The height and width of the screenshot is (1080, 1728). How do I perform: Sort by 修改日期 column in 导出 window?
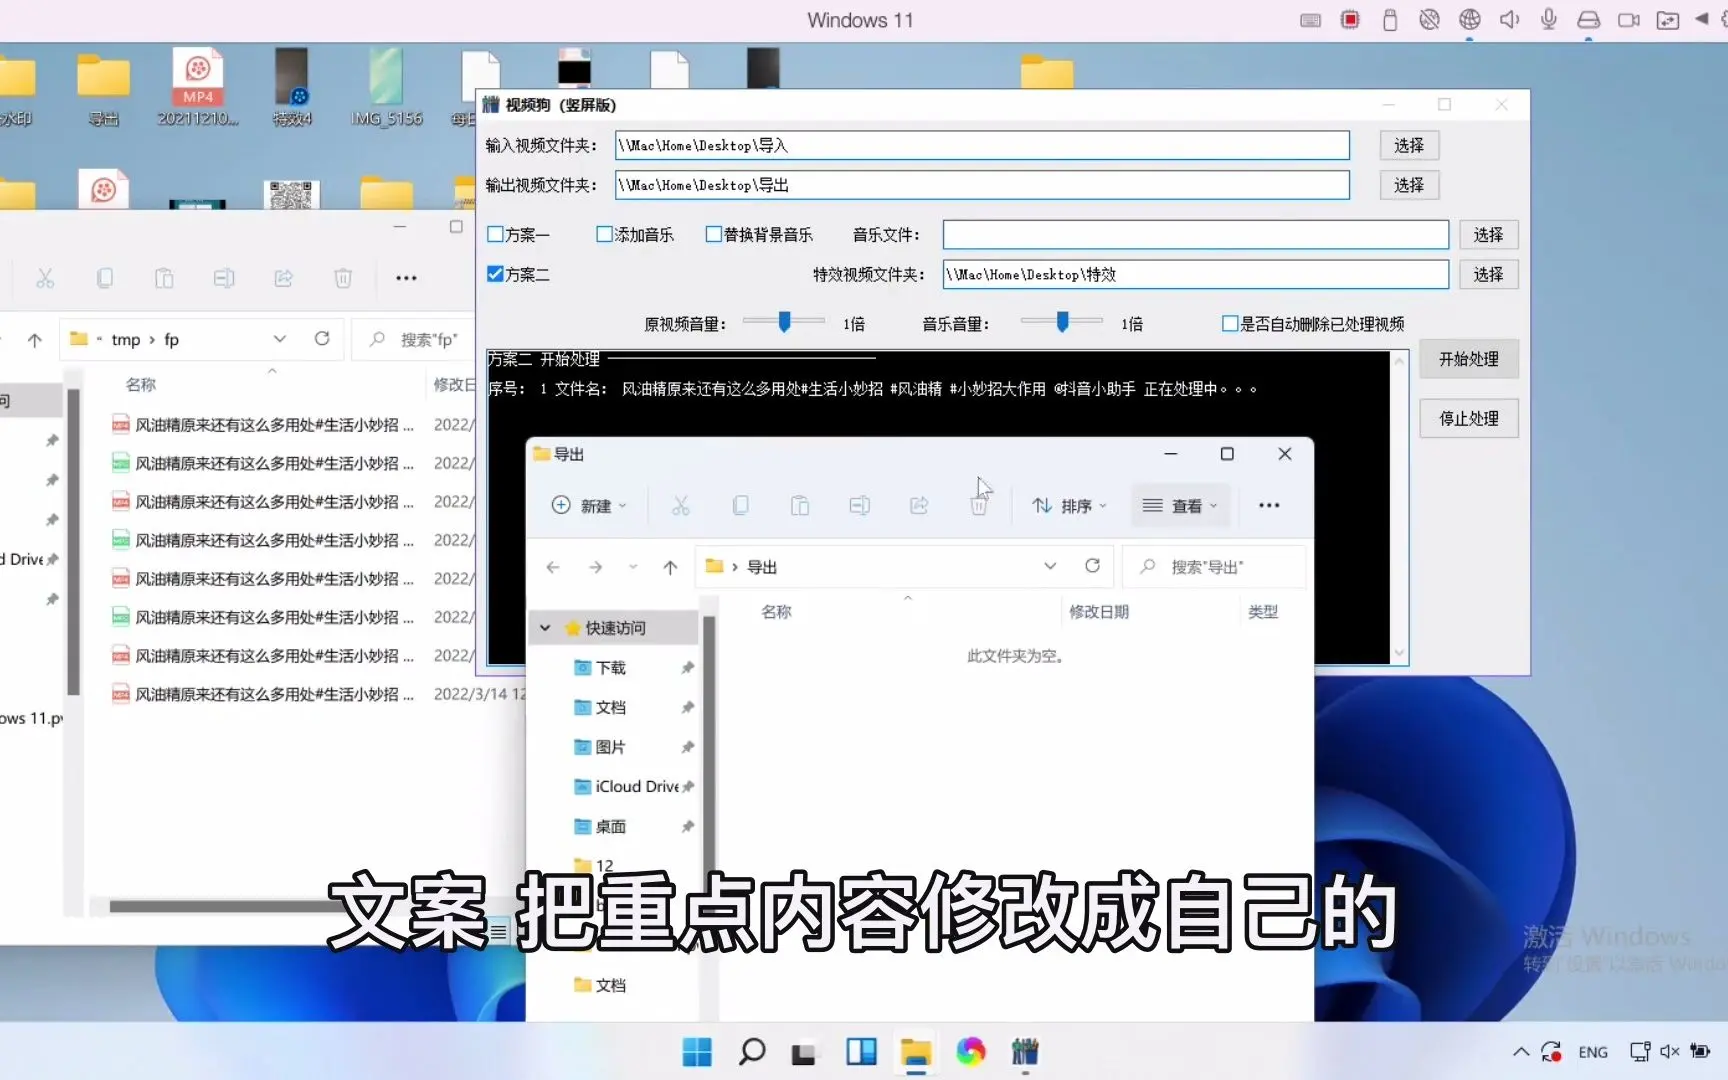(1099, 612)
